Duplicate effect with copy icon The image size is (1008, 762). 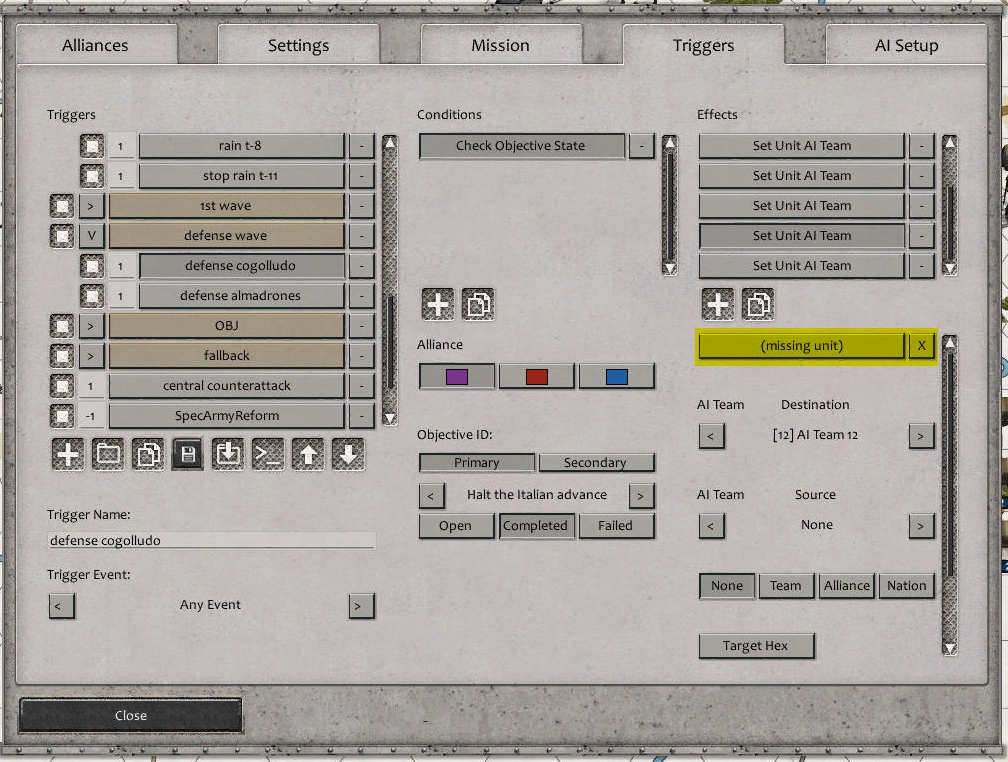pyautogui.click(x=758, y=304)
